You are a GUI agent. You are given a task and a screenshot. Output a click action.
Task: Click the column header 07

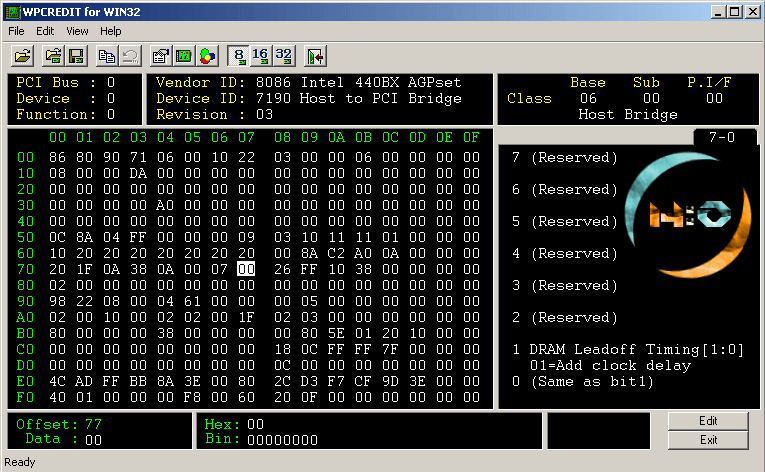click(246, 138)
